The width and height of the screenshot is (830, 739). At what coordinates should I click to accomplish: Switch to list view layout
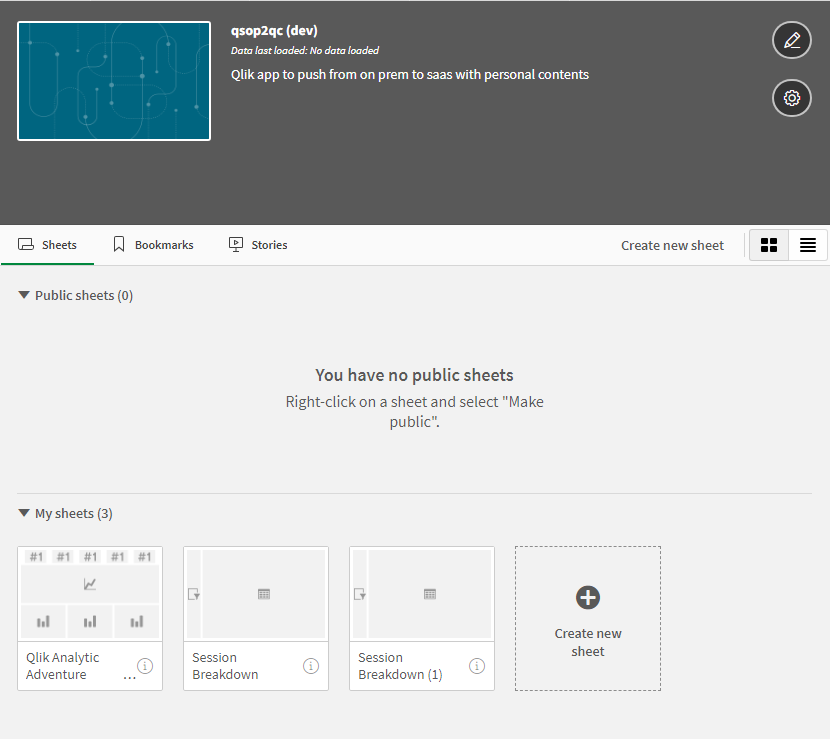click(x=808, y=245)
